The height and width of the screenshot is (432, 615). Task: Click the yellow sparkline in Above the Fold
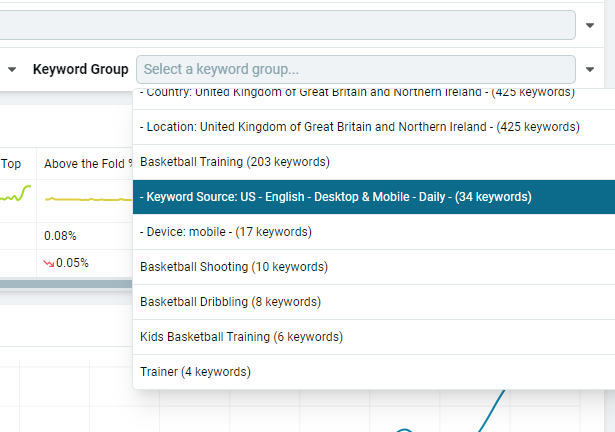pos(89,199)
